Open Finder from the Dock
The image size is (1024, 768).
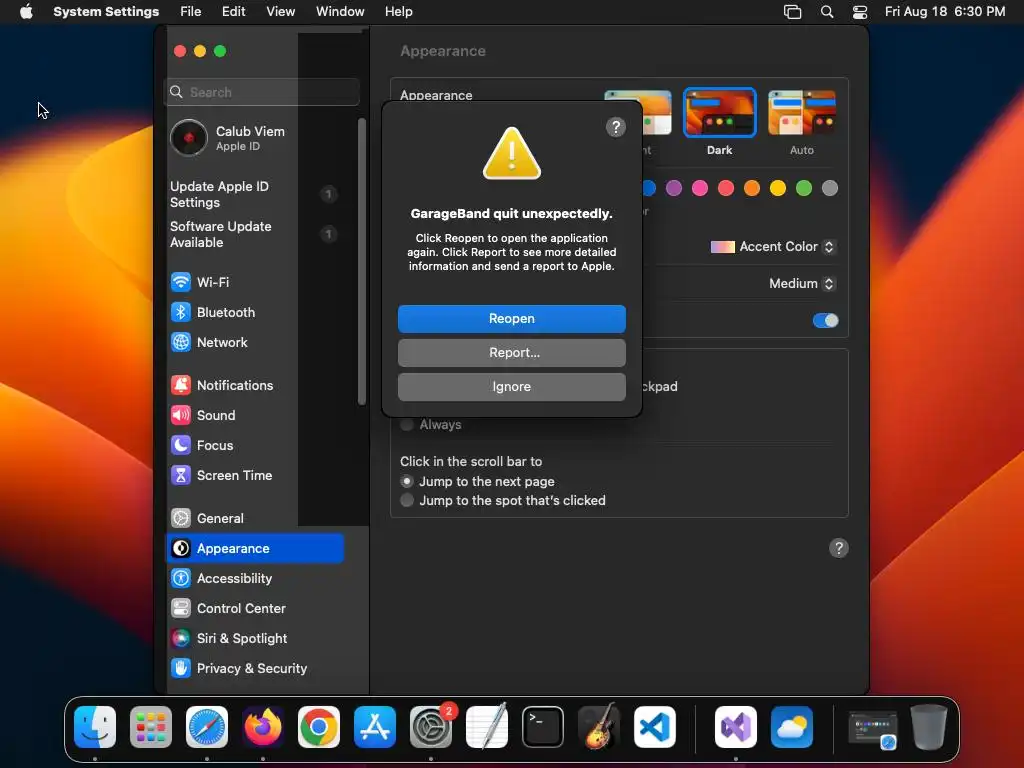pos(95,727)
